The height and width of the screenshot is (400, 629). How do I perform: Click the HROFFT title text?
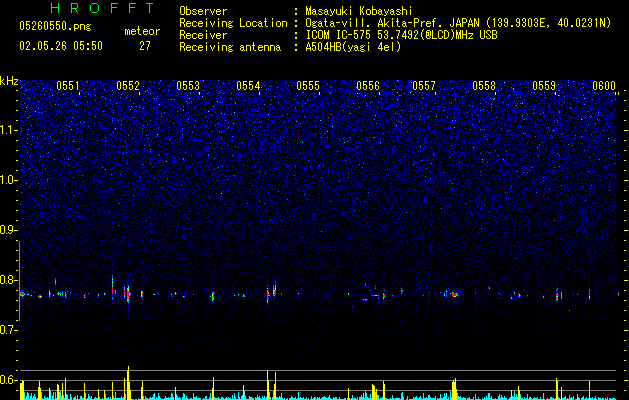[103, 8]
